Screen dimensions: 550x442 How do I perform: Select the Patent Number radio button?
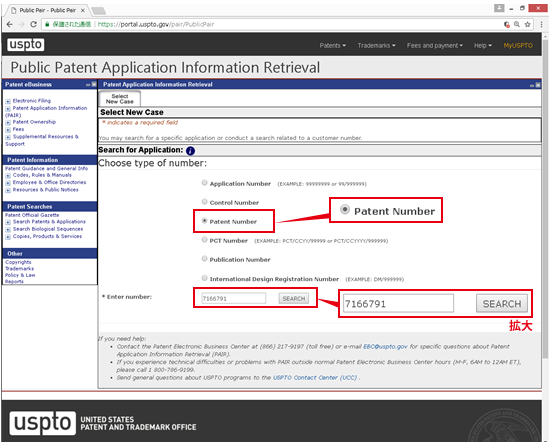204,221
